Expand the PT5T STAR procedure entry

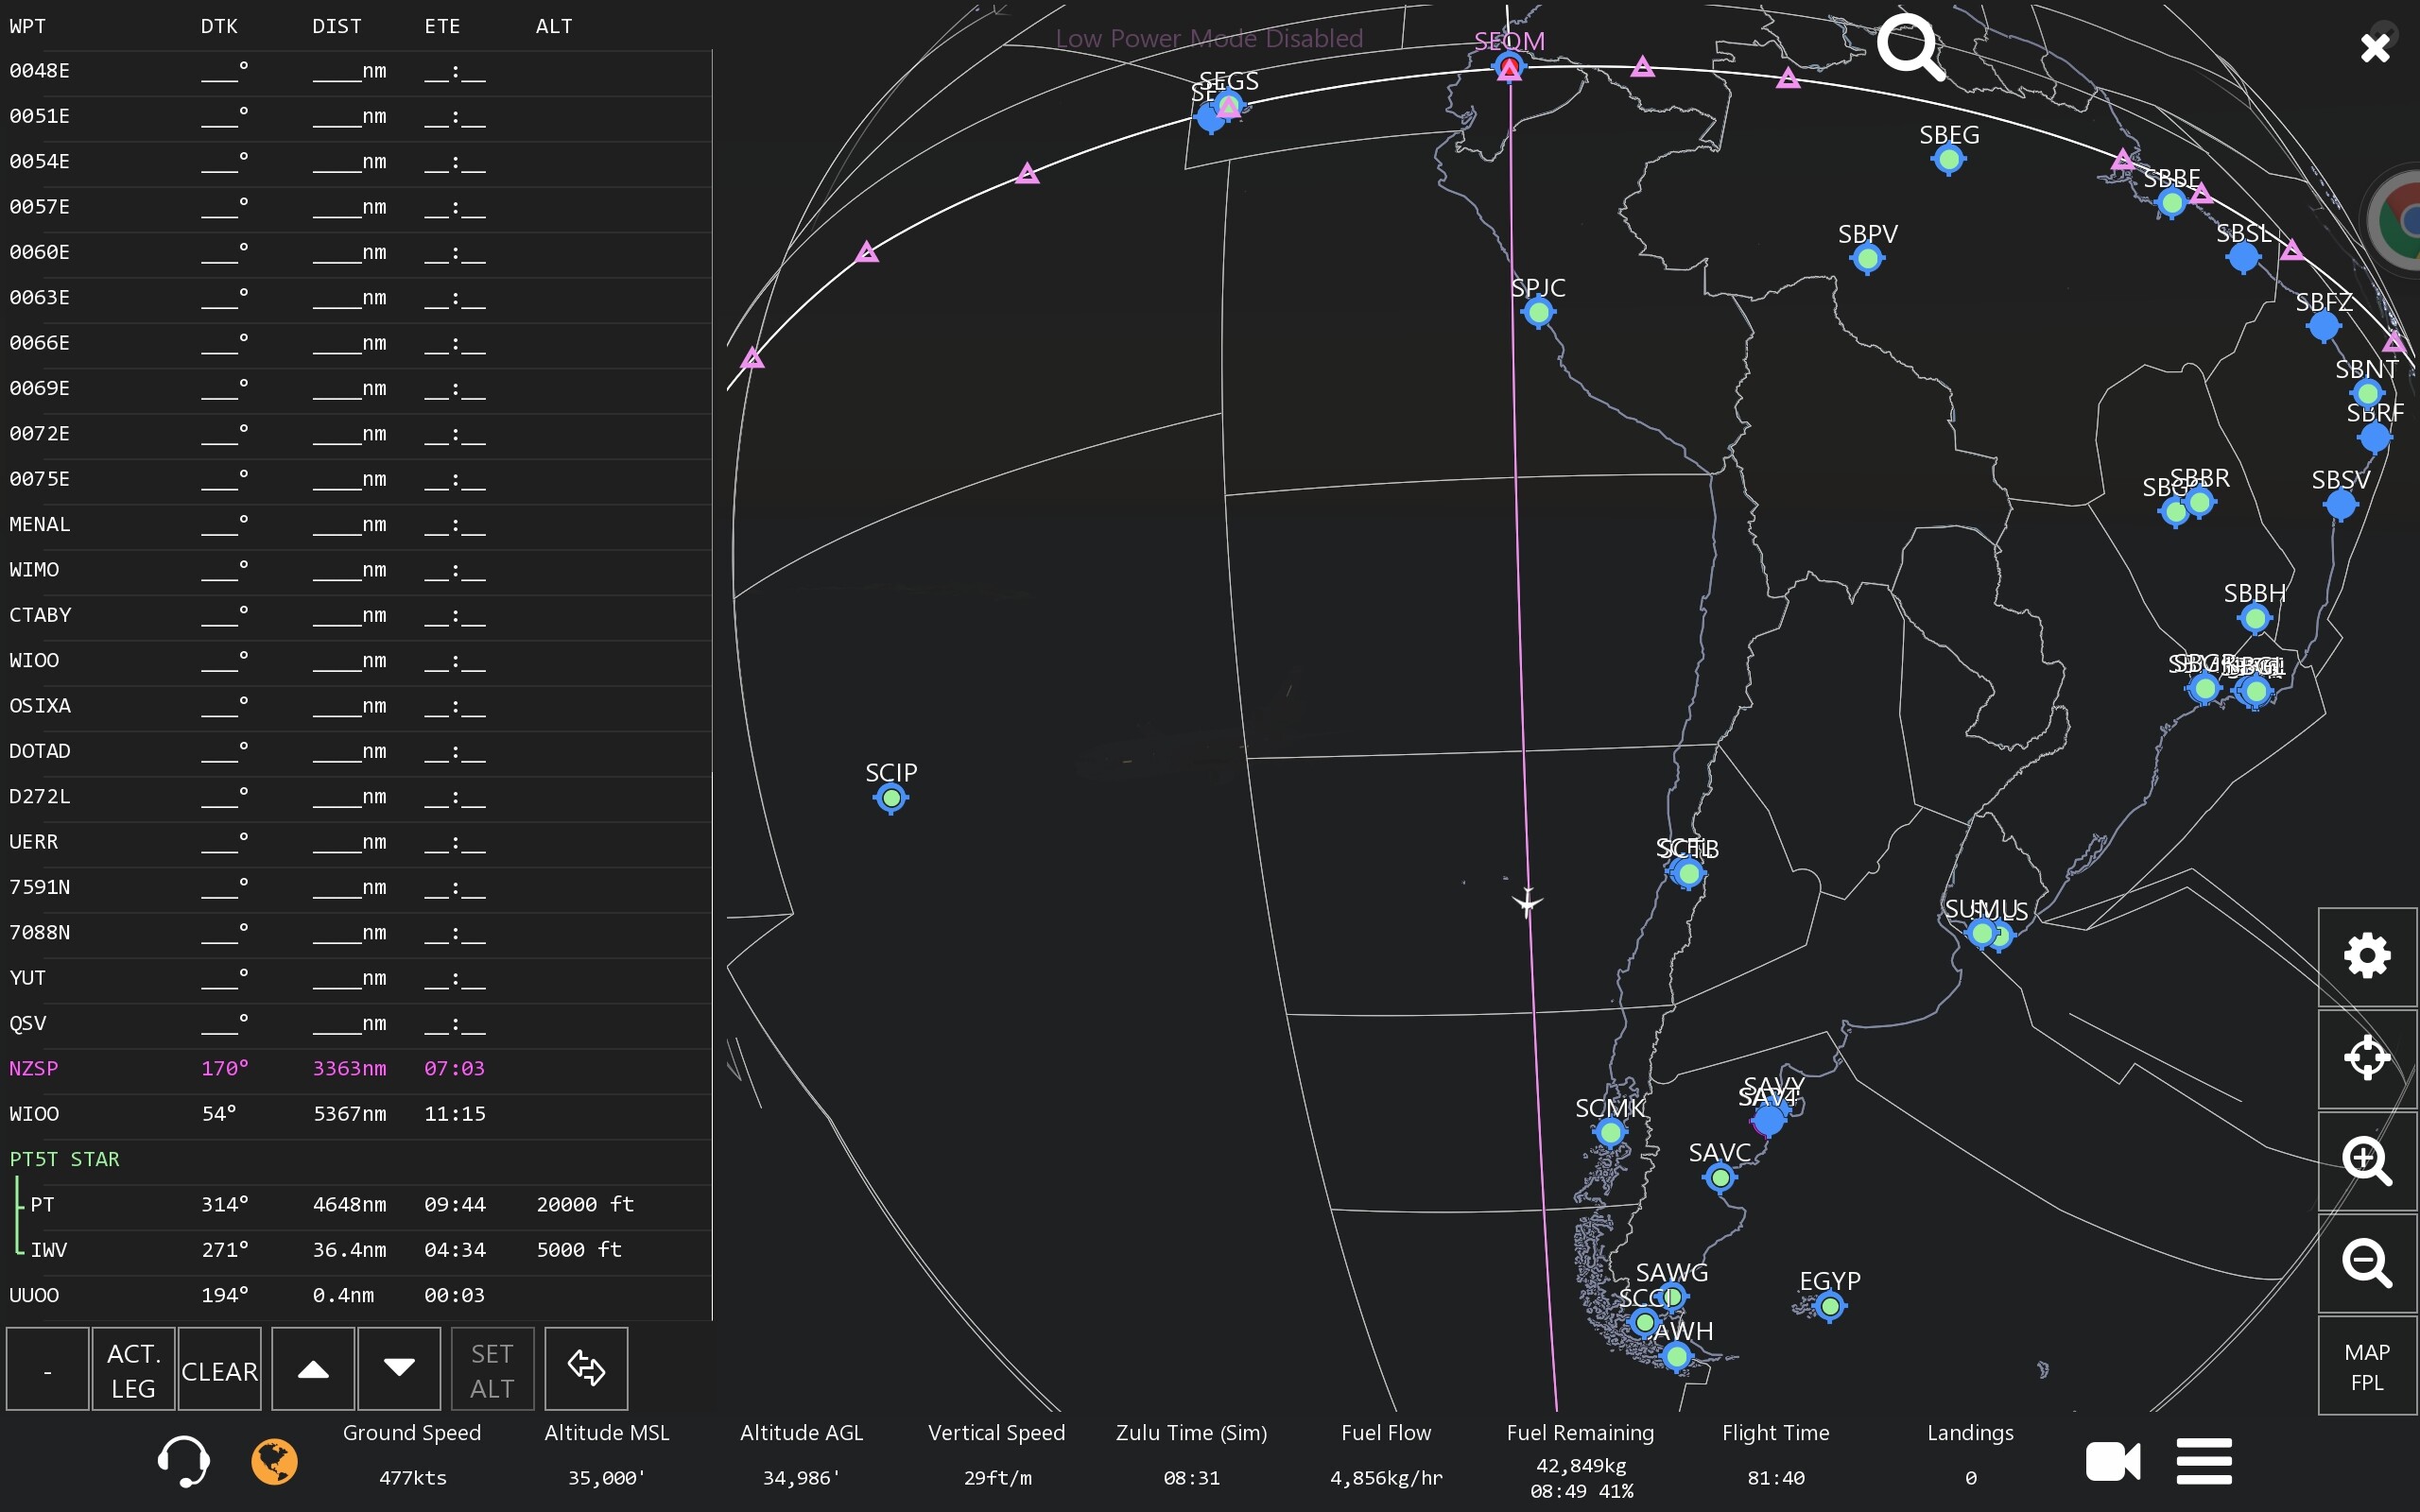point(64,1159)
